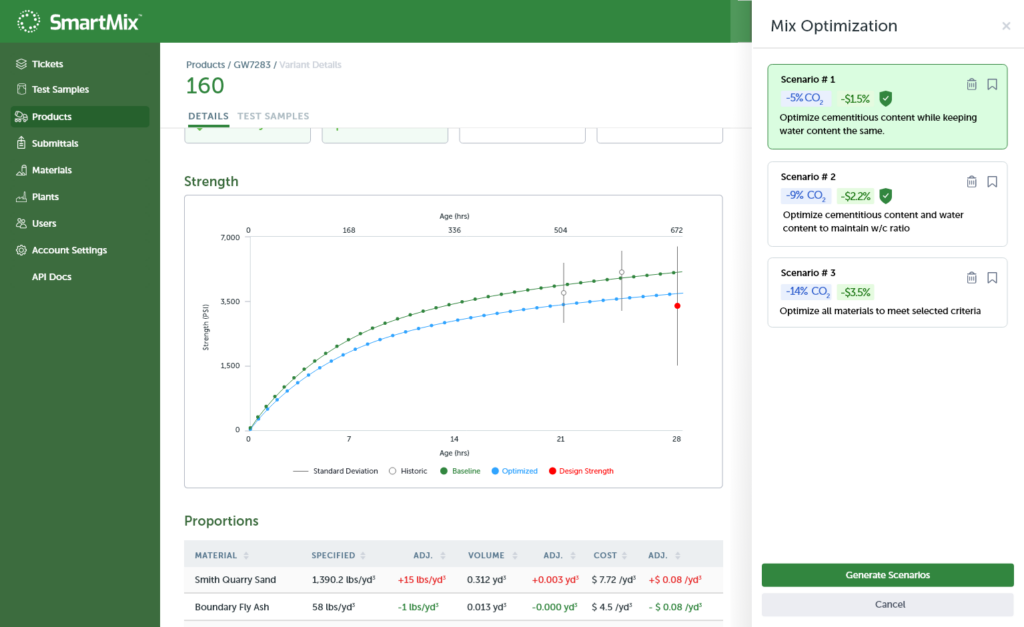Select the Users sidebar icon

pos(21,223)
